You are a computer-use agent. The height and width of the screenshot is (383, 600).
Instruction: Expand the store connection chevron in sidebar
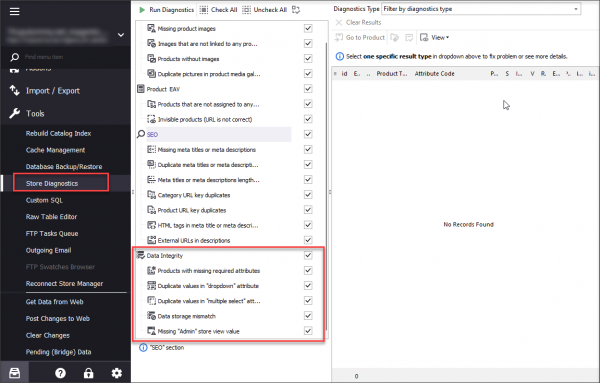coord(121,35)
